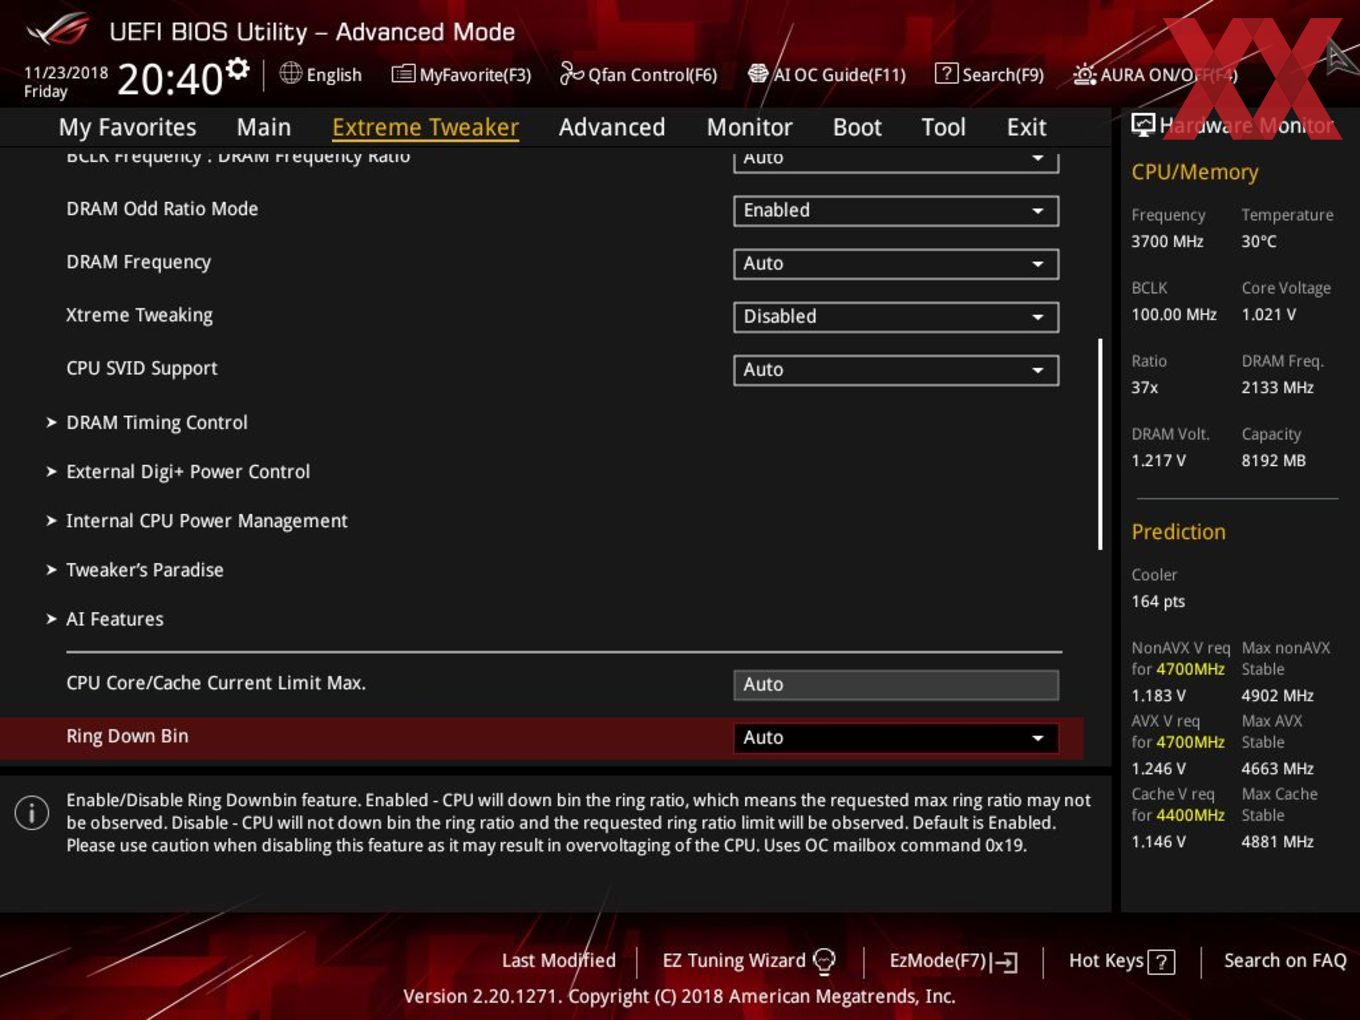Click the Last Modified button
This screenshot has width=1360, height=1020.
tap(559, 961)
